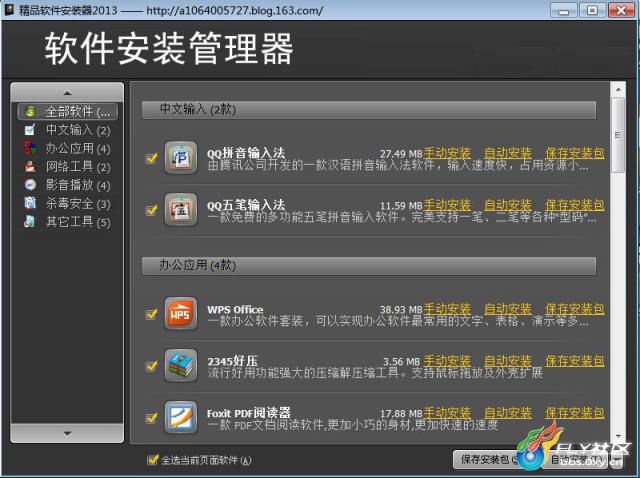Open 其它工具 (5) category

(x=68, y=222)
